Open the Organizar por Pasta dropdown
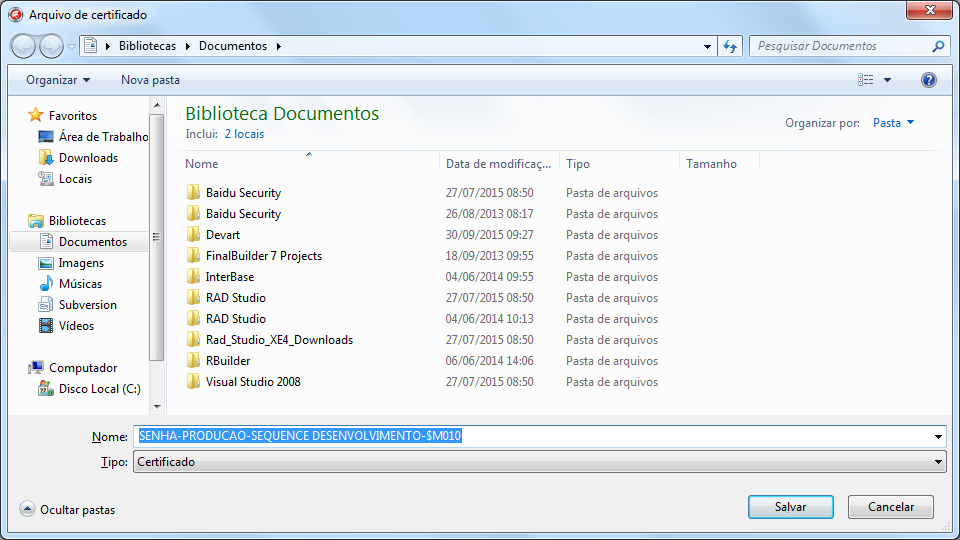Image resolution: width=960 pixels, height=540 pixels. click(x=893, y=123)
